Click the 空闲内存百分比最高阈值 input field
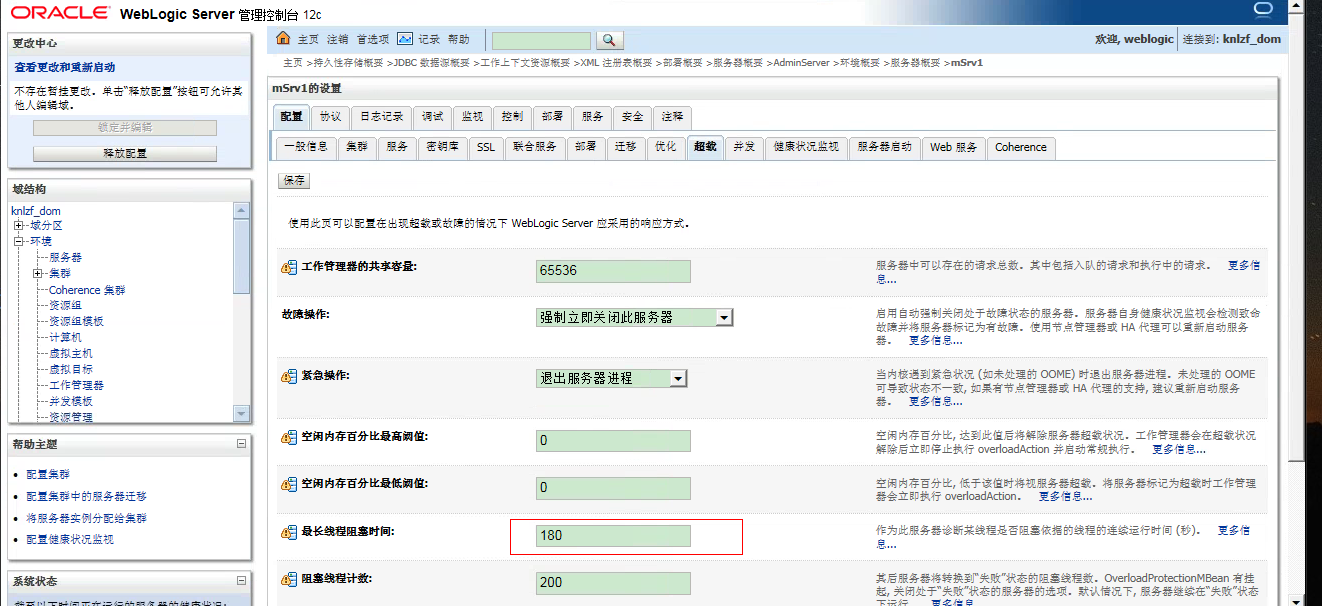The height and width of the screenshot is (606, 1322). tap(613, 441)
